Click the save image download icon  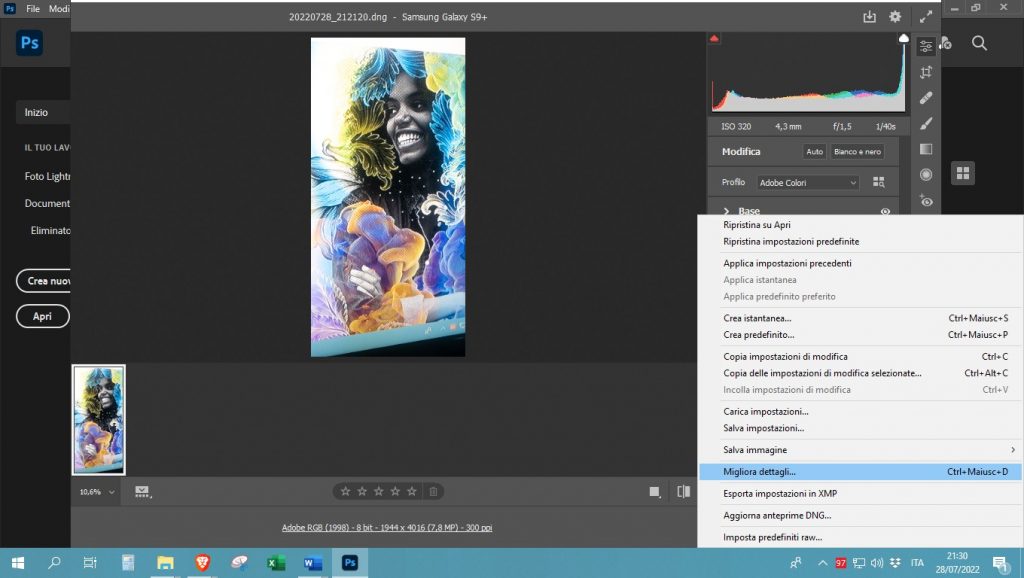869,17
